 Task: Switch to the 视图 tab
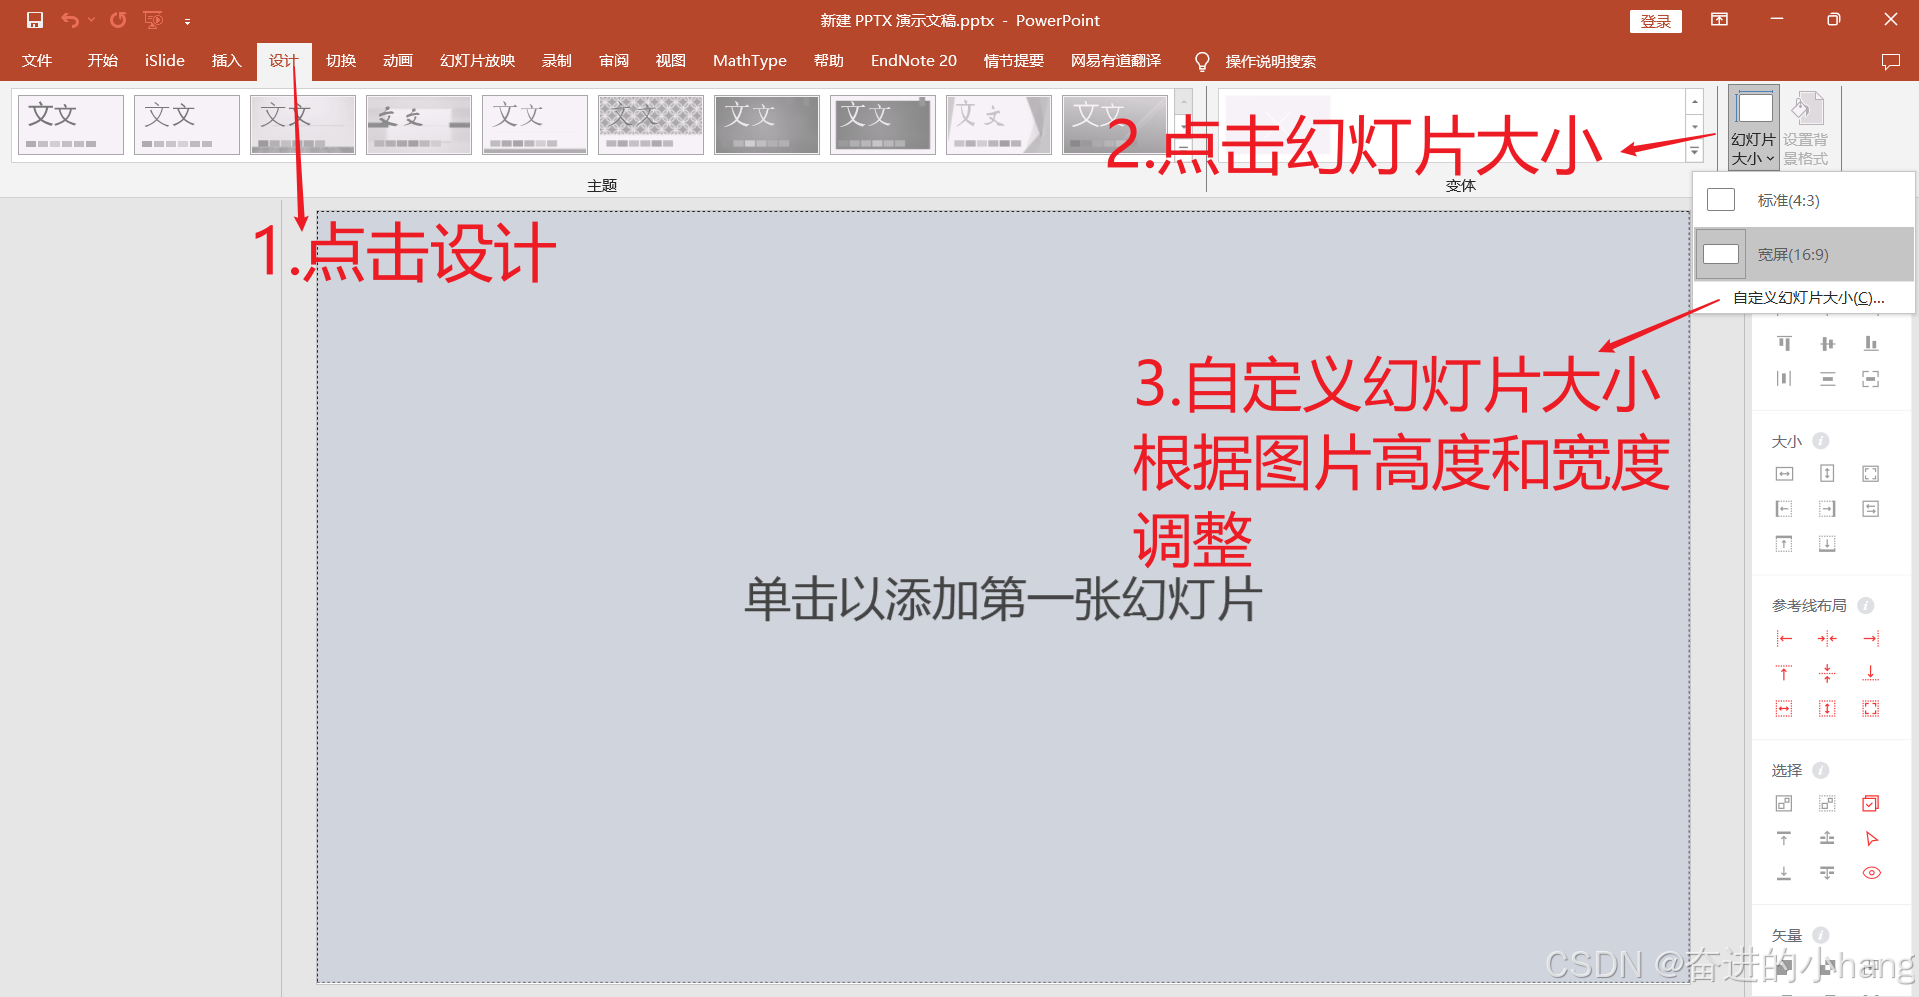pyautogui.click(x=671, y=61)
